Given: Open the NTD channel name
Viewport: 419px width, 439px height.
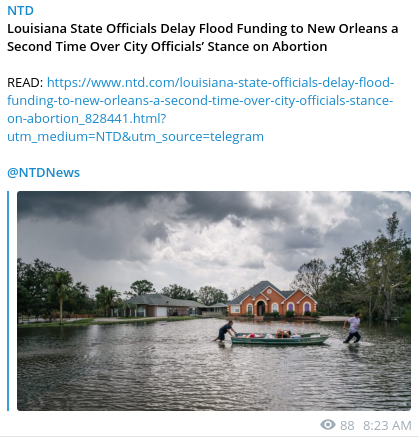Looking at the screenshot, I should [x=20, y=11].
